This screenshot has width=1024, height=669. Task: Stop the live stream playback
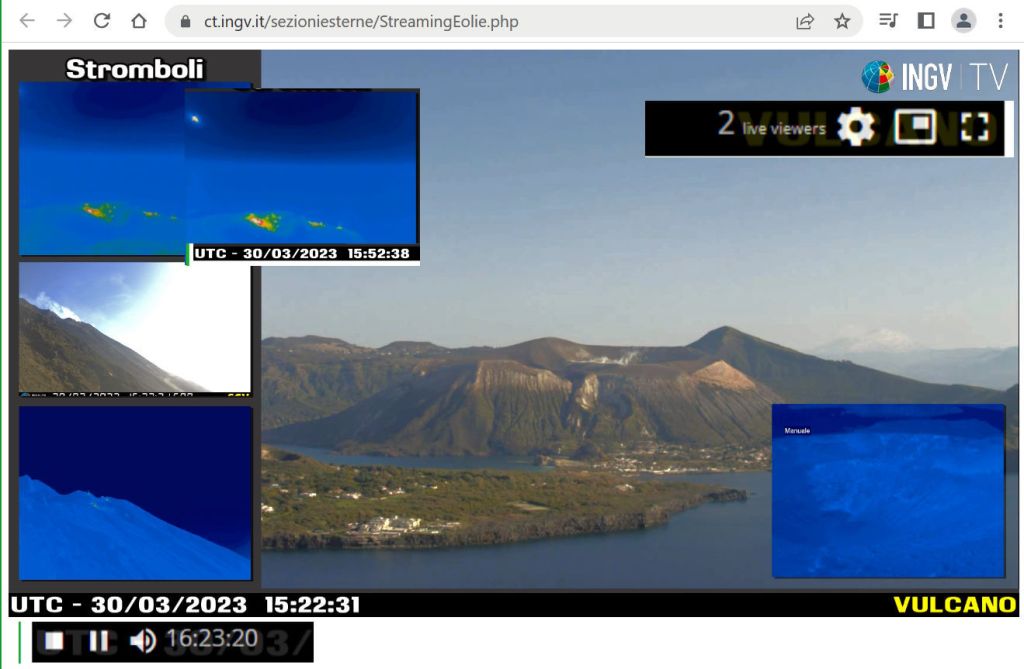point(54,641)
